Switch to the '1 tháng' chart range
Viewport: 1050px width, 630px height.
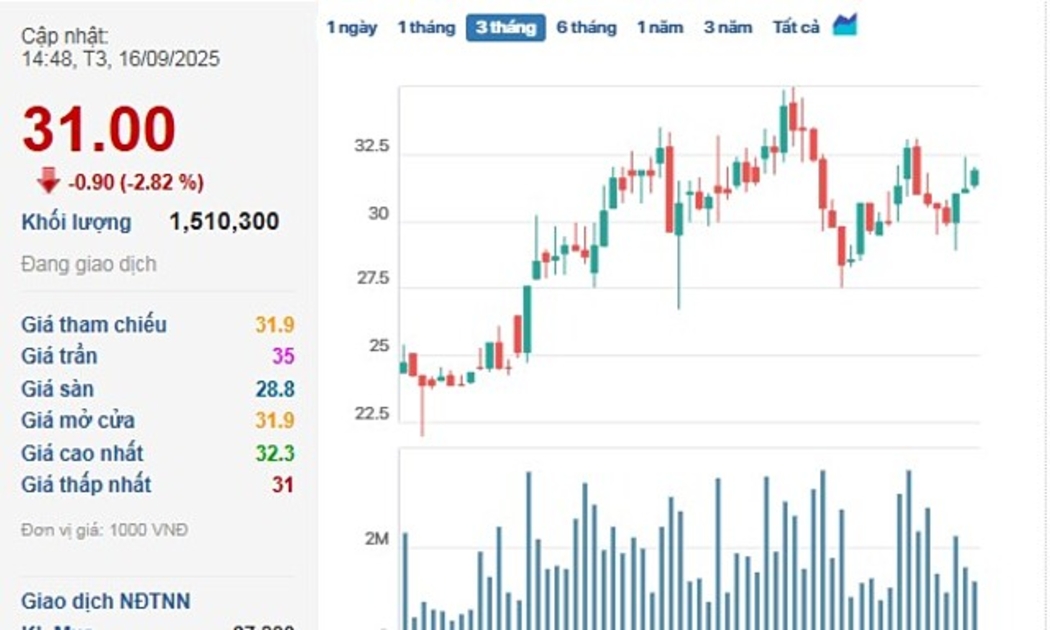tap(426, 28)
